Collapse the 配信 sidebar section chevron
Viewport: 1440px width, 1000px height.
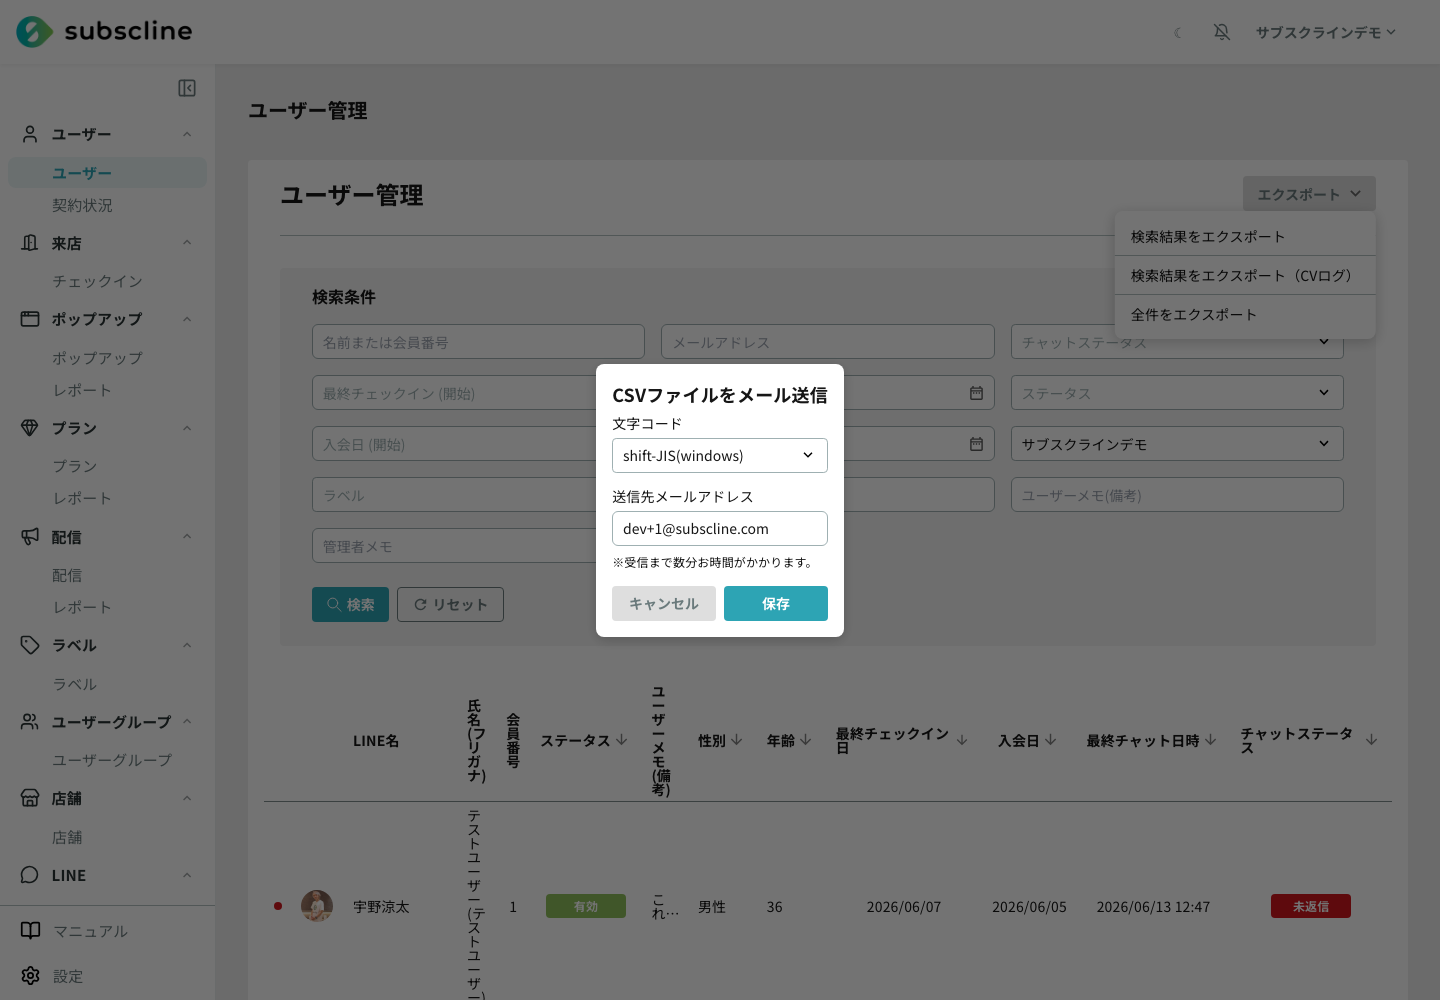click(187, 537)
